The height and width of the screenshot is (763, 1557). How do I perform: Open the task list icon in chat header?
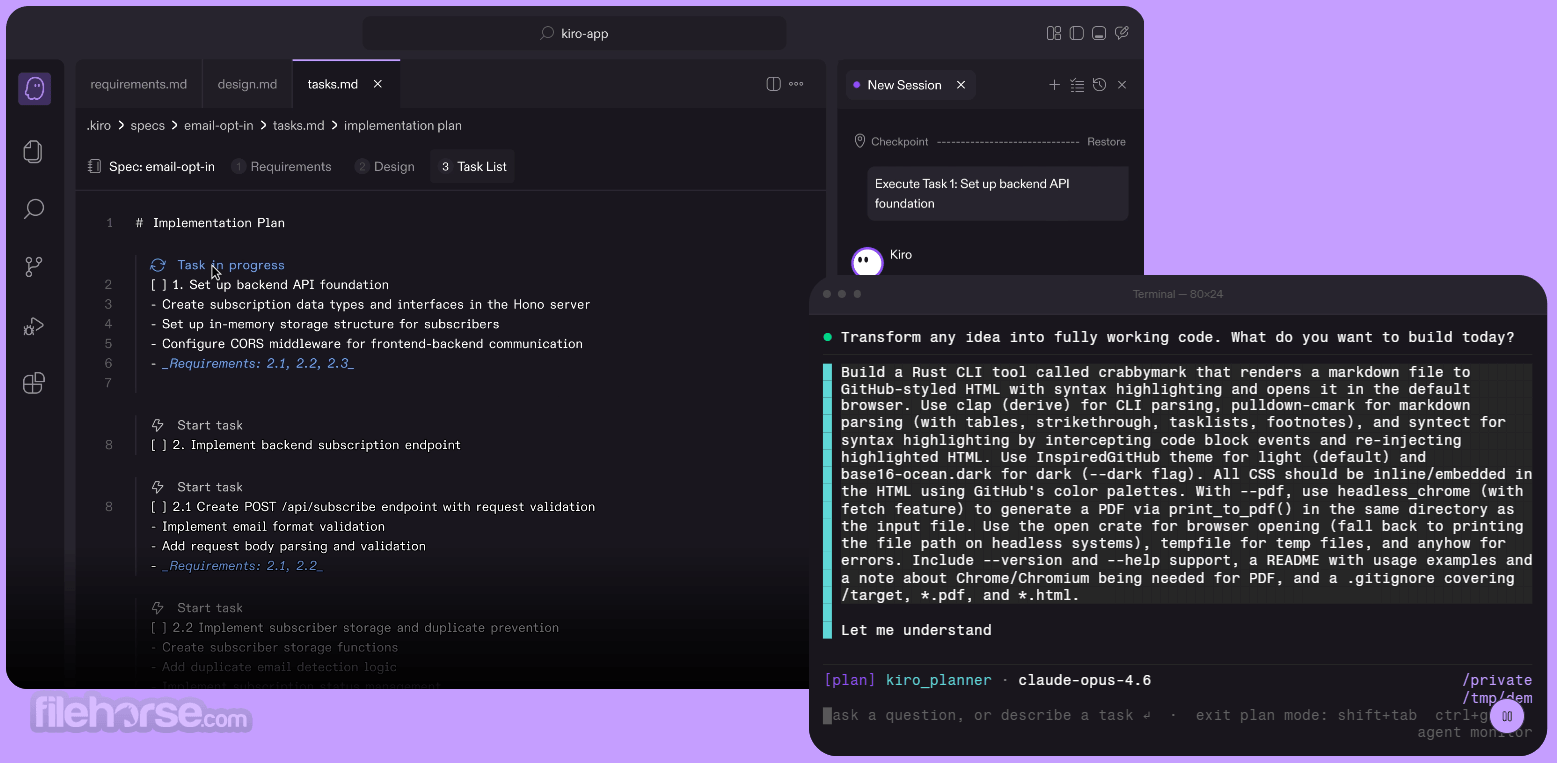coord(1077,85)
